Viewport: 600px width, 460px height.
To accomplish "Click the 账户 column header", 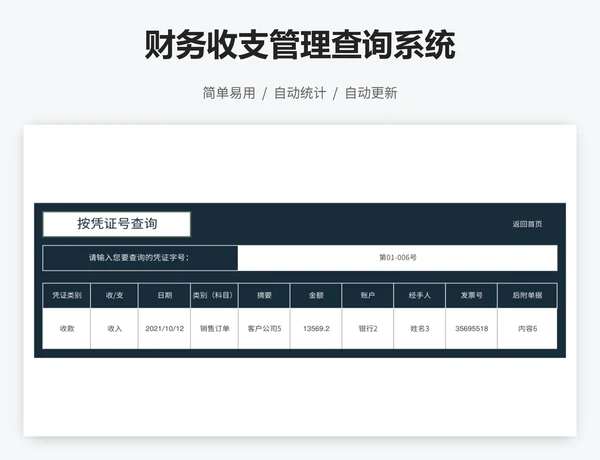I will point(368,295).
